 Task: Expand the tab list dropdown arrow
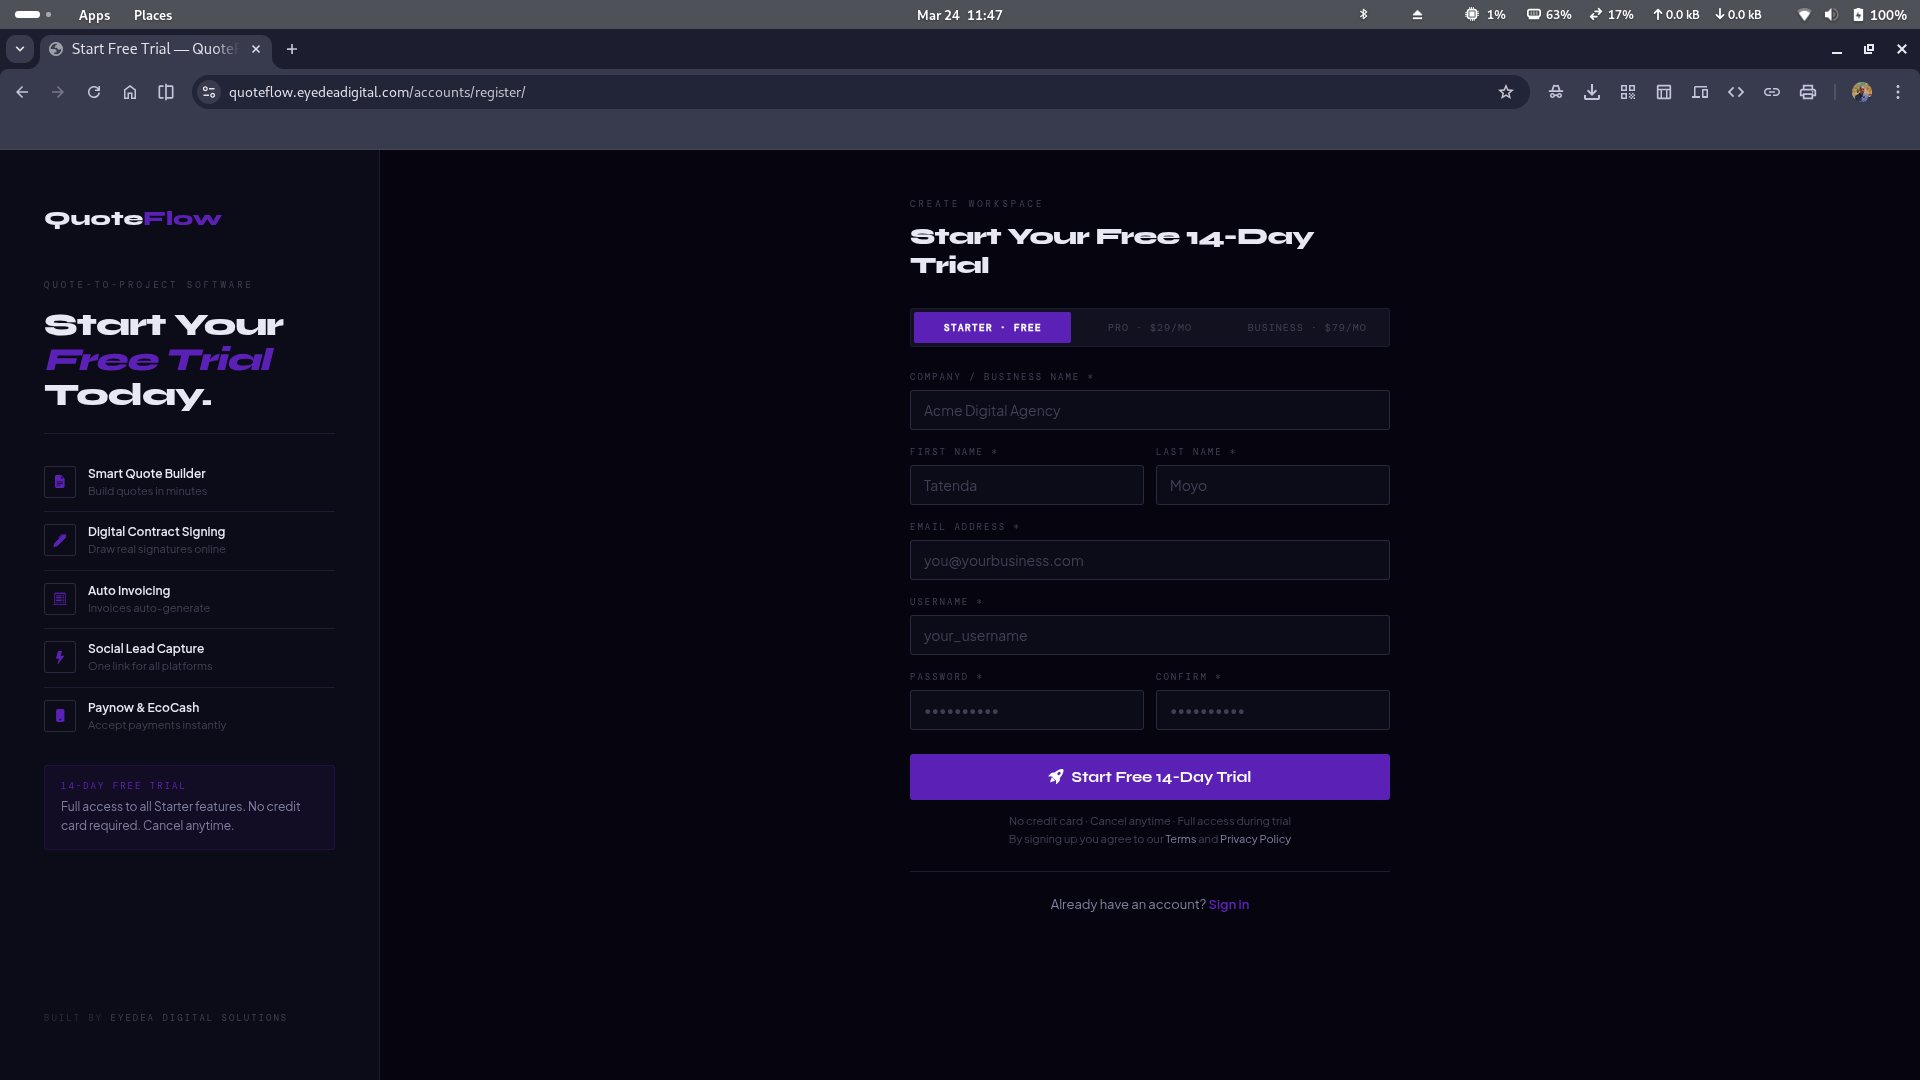point(20,49)
